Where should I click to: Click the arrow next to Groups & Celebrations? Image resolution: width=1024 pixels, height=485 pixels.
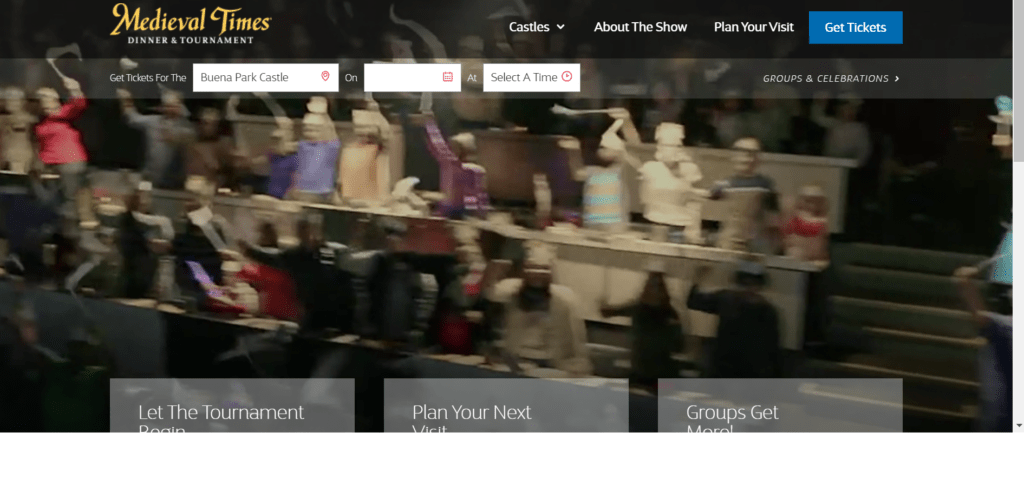pyautogui.click(x=897, y=78)
